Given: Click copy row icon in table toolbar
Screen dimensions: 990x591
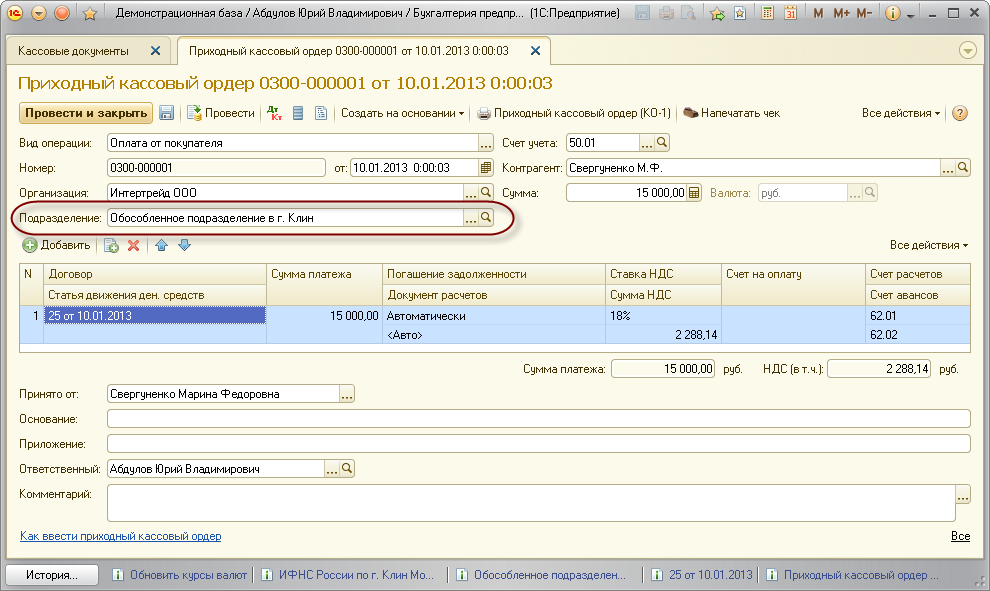Looking at the screenshot, I should (x=111, y=245).
